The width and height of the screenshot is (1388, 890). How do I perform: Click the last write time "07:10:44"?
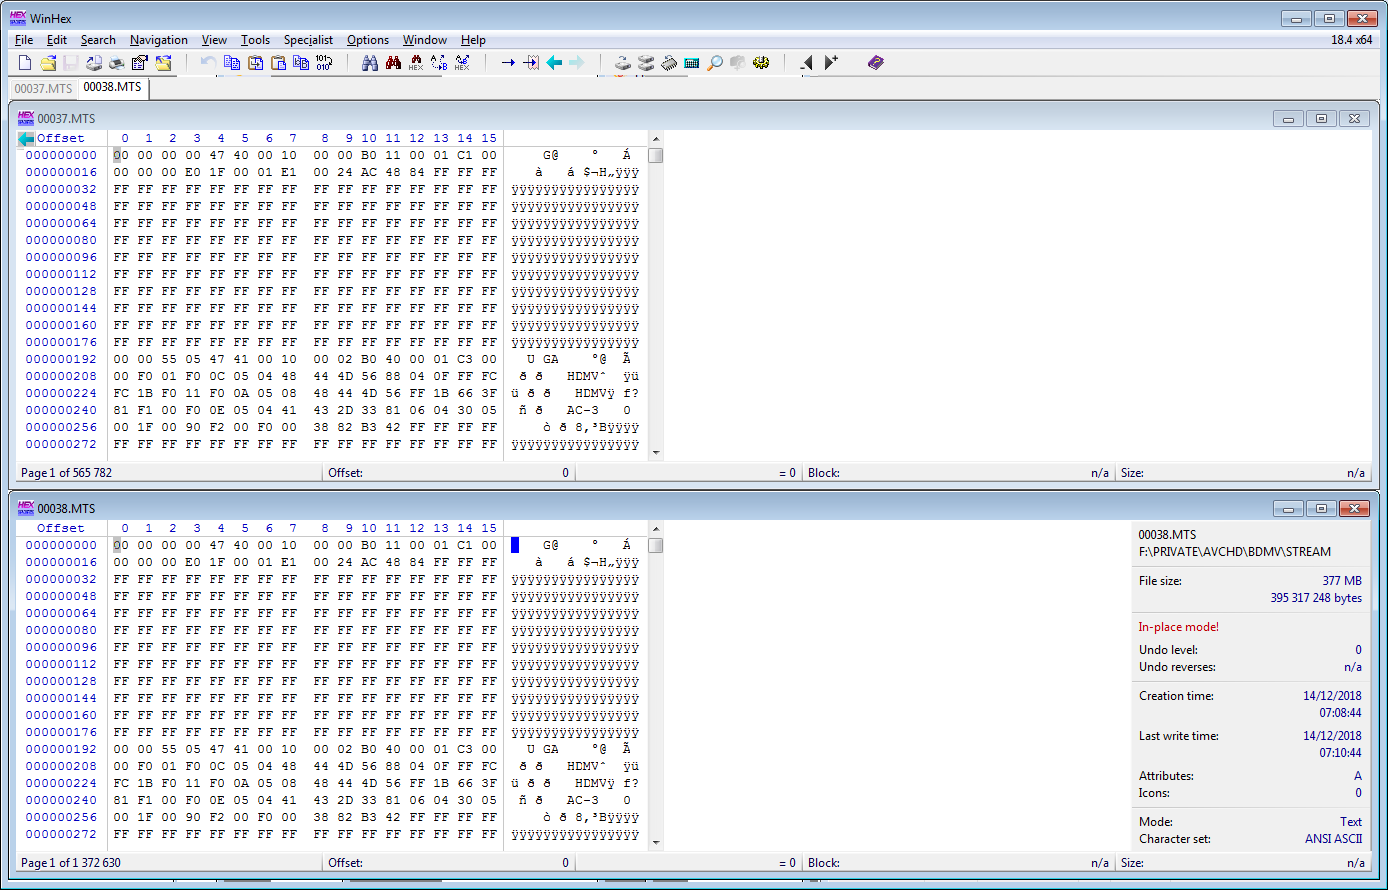point(1341,753)
